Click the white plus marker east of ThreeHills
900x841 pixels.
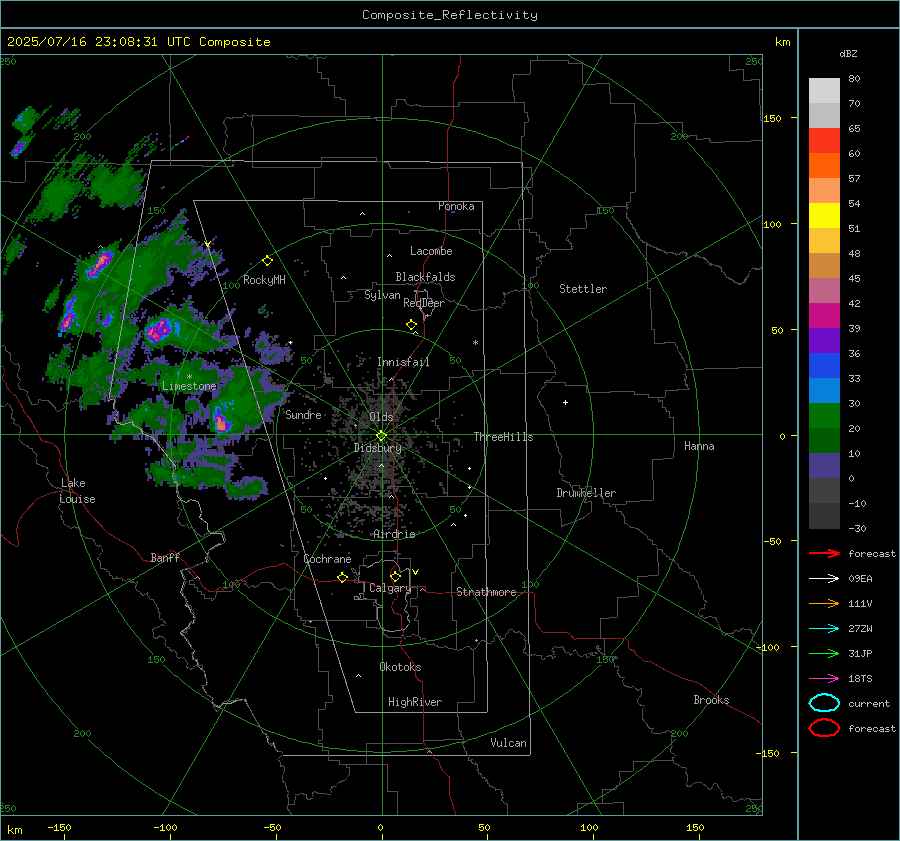565,402
